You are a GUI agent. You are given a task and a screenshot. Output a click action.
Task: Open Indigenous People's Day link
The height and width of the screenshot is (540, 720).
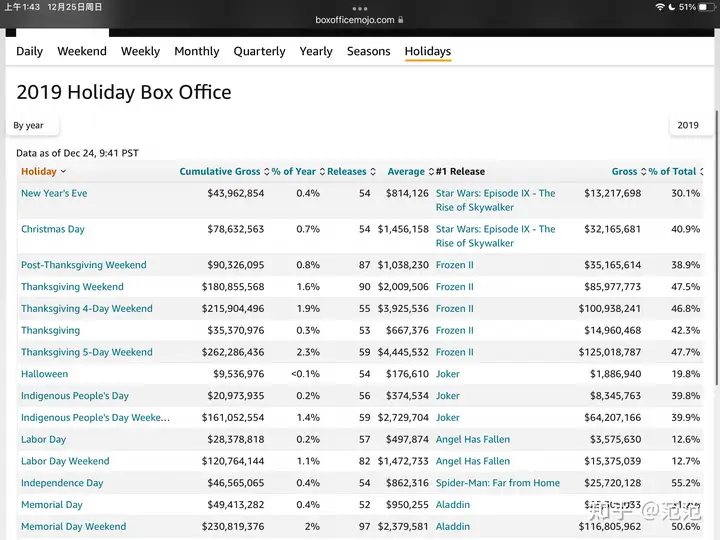(75, 396)
